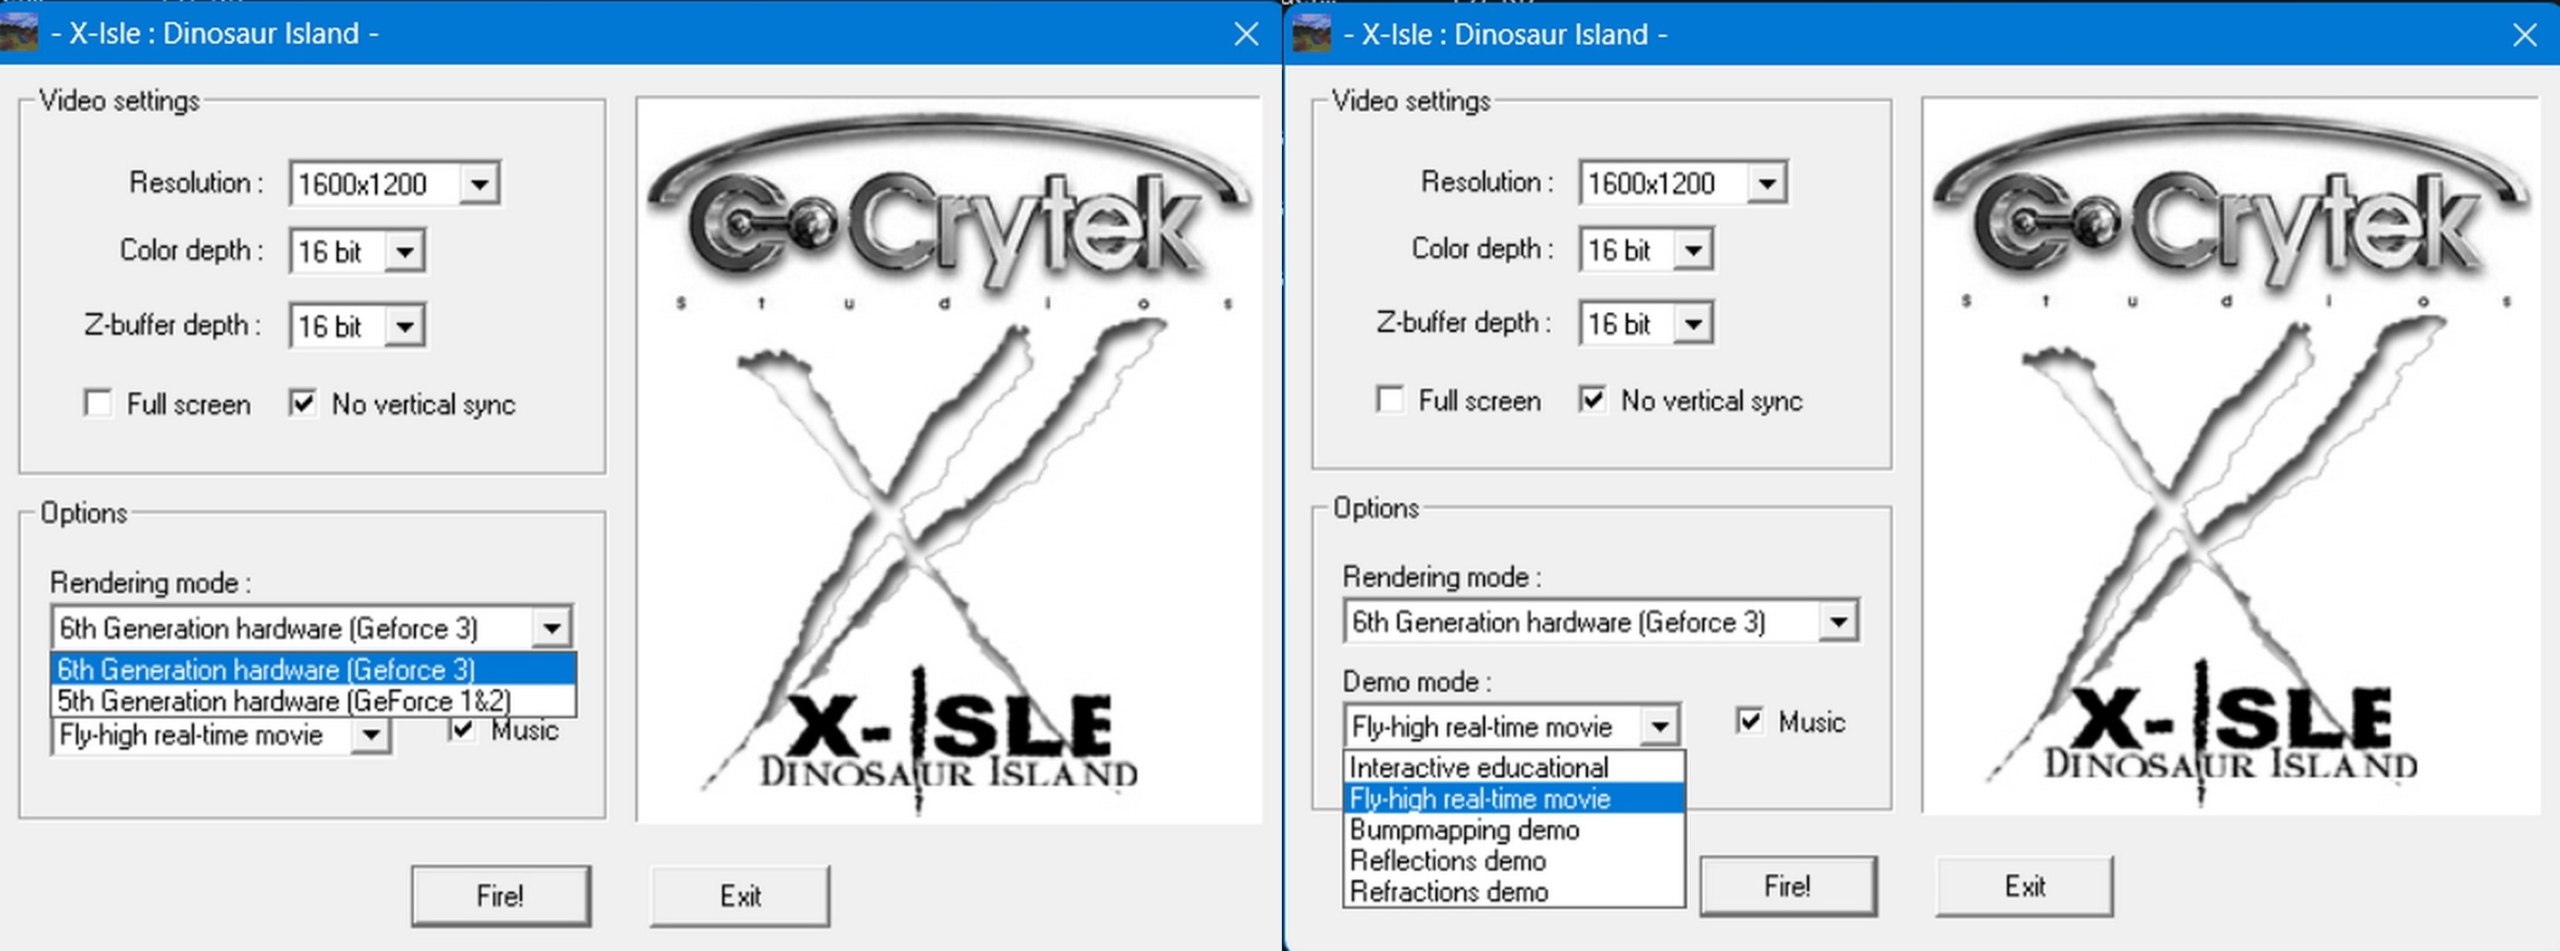The width and height of the screenshot is (2560, 951).
Task: Click Crytek X-Isle logo in right window
Action: [x=2231, y=456]
